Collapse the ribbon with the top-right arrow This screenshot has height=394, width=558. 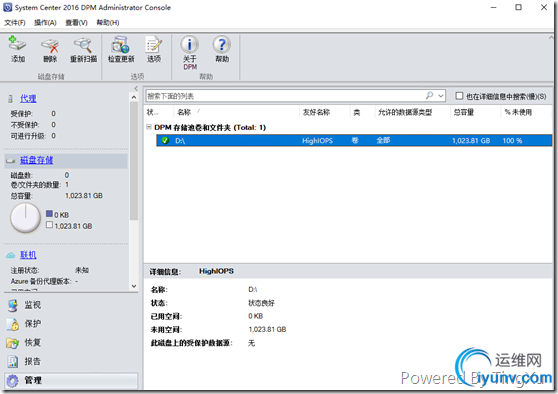551,37
